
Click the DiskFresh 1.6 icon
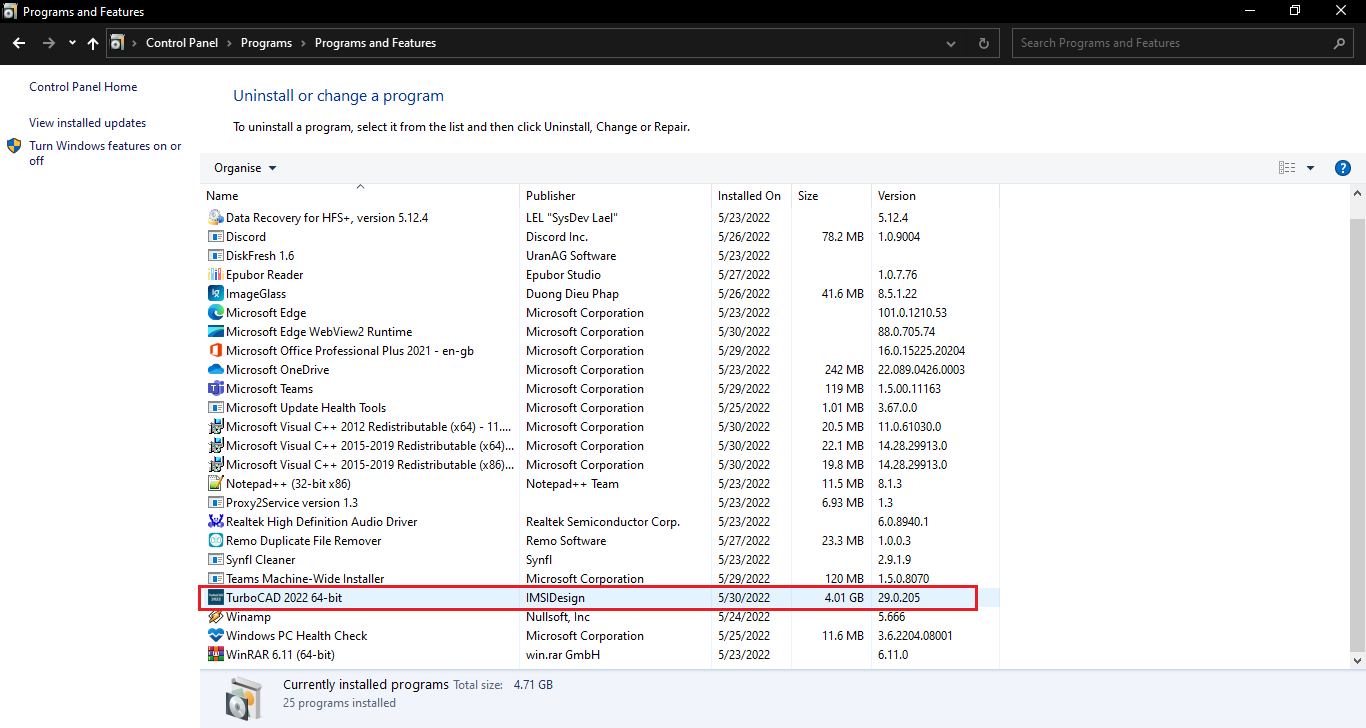click(x=215, y=256)
